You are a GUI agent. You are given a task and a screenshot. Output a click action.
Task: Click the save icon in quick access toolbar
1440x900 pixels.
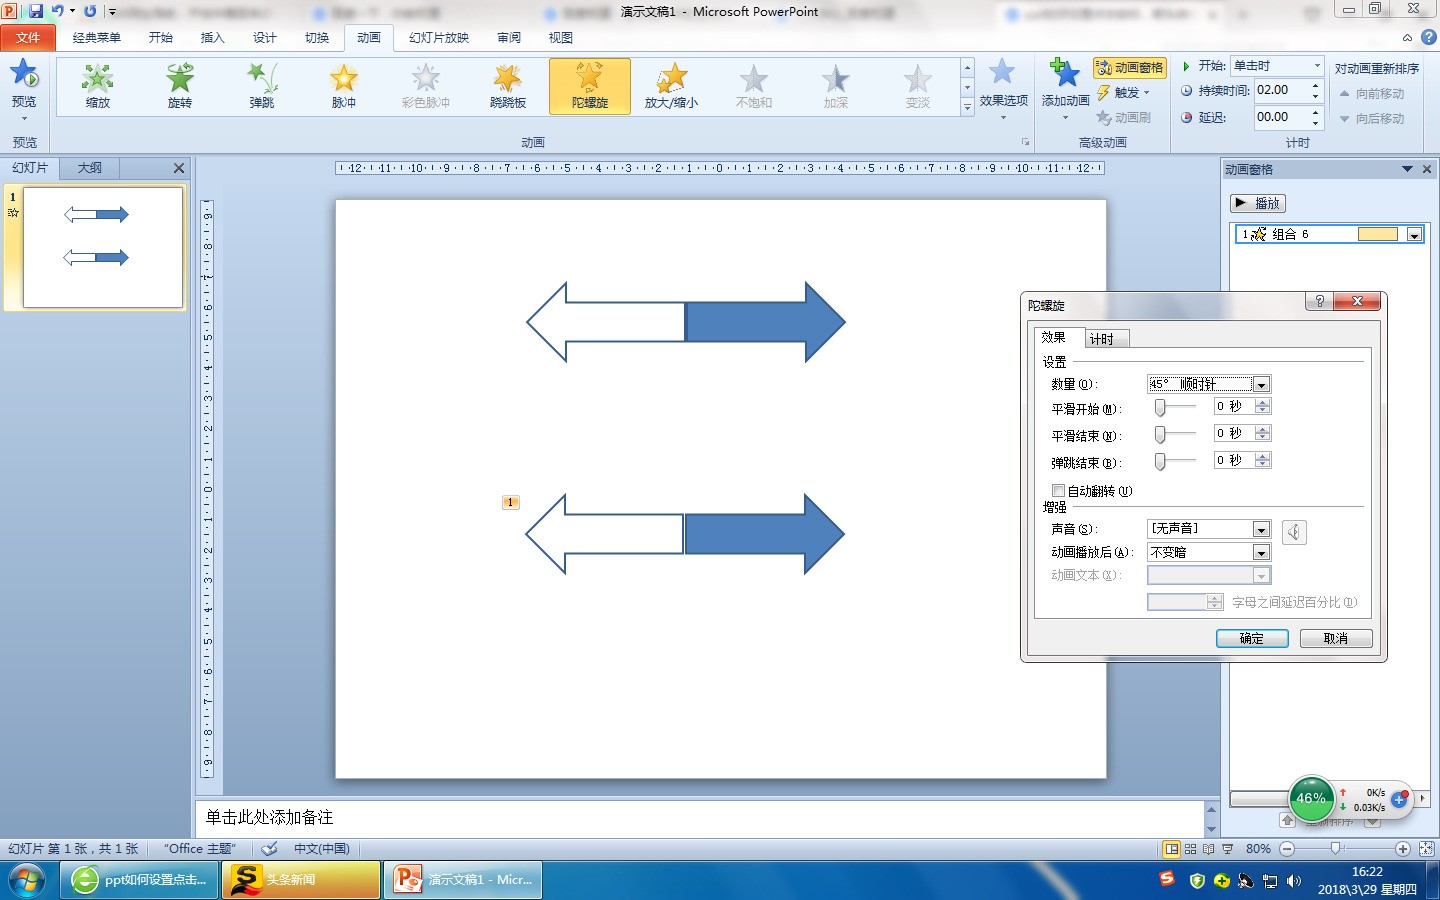click(x=36, y=11)
